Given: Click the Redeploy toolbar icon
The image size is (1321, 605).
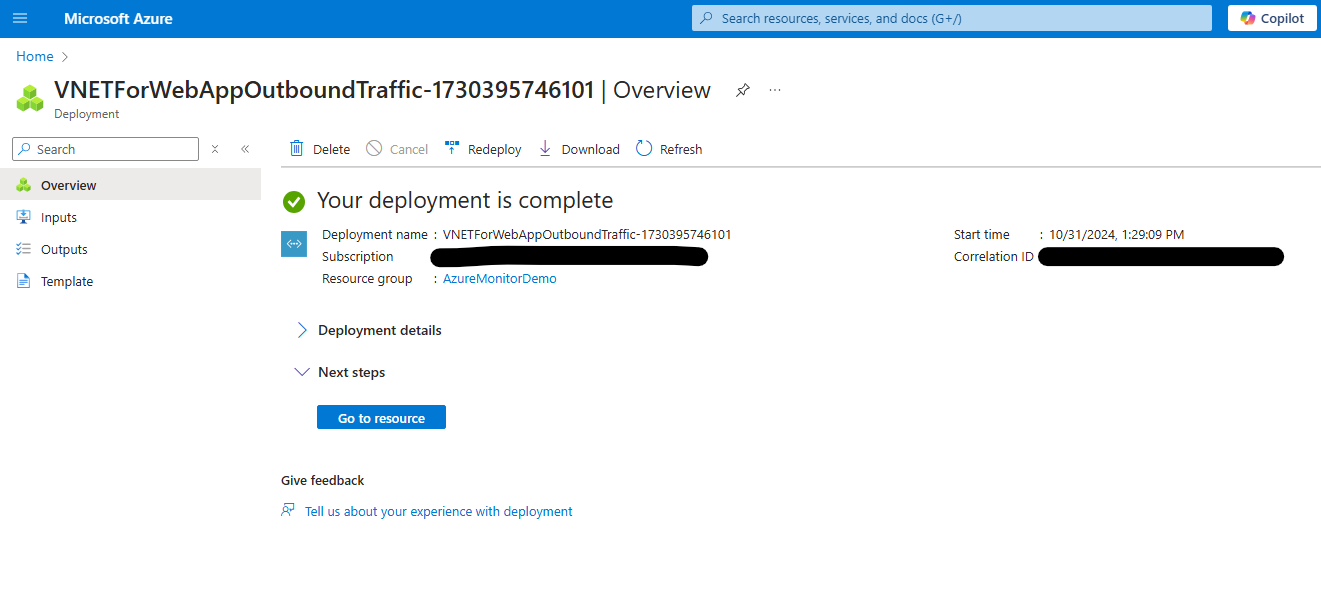Looking at the screenshot, I should 452,149.
